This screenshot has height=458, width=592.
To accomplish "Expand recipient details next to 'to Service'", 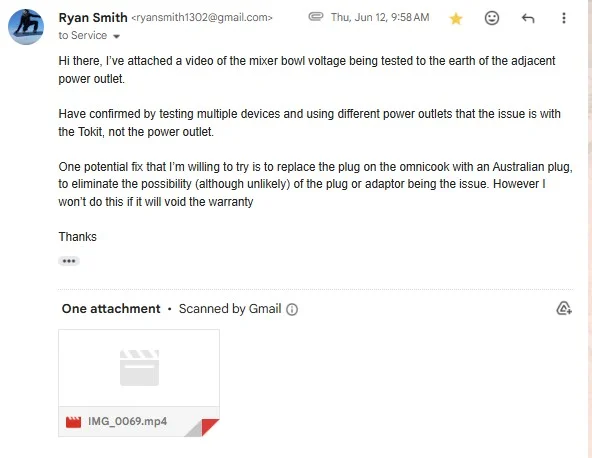I will pos(117,36).
